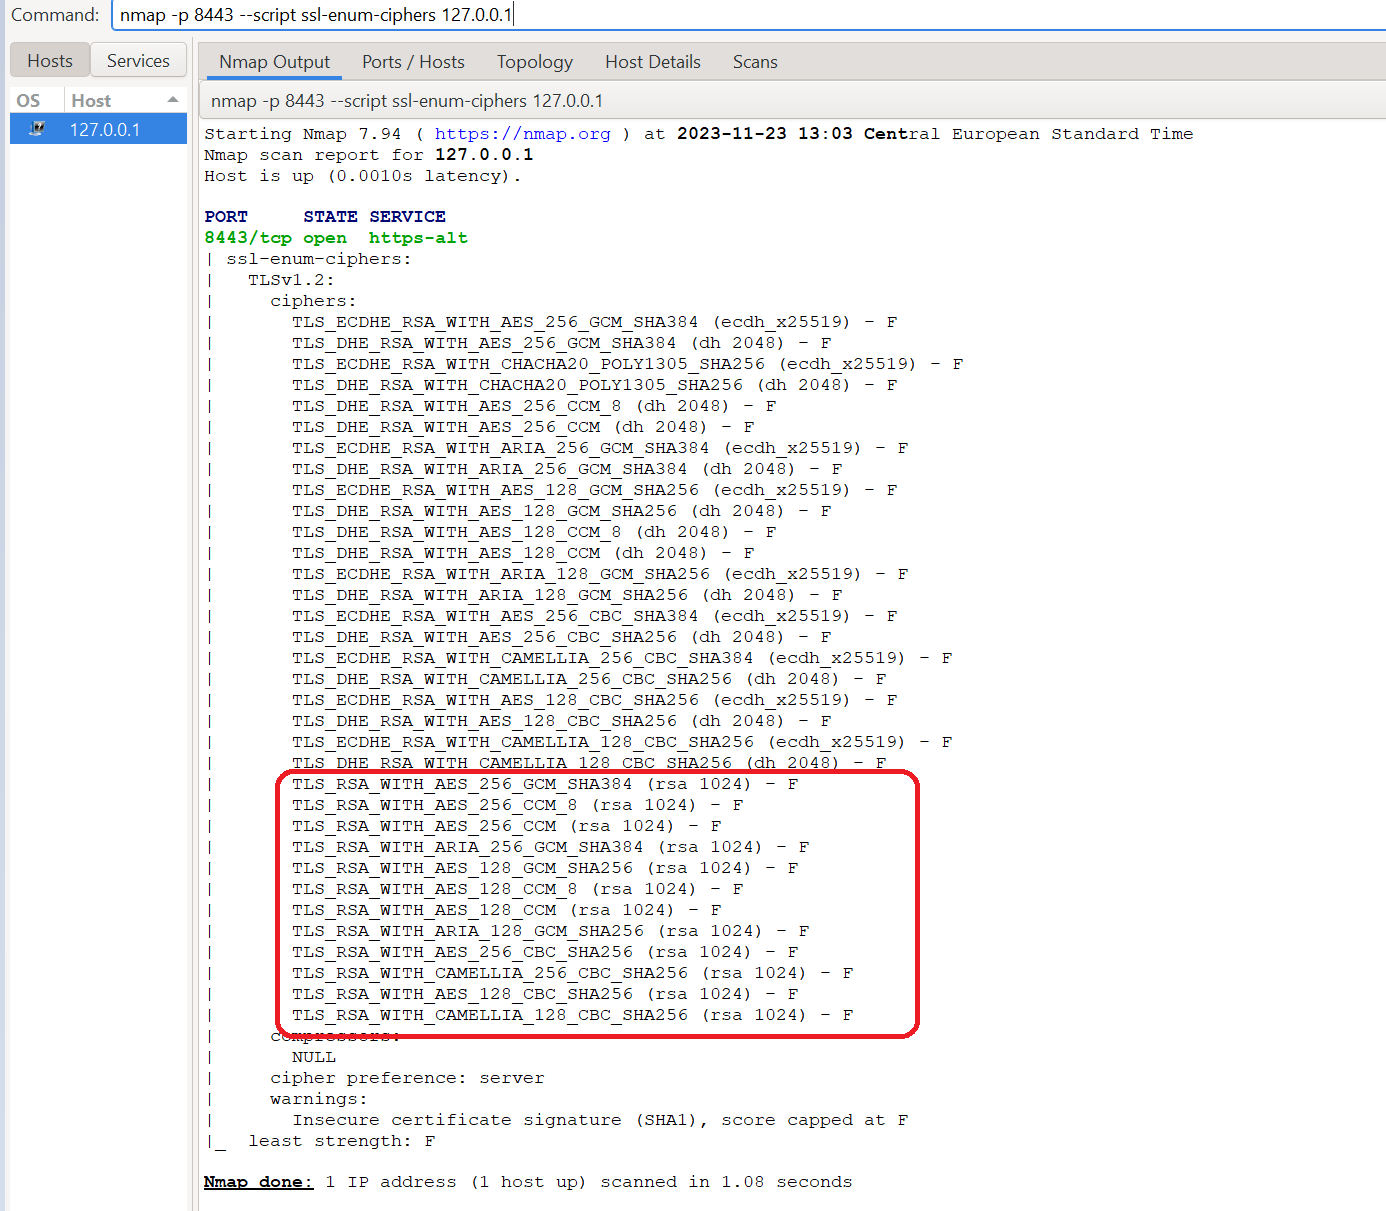
Task: Click the OS icon beside 127.0.0.1
Action: pyautogui.click(x=37, y=129)
